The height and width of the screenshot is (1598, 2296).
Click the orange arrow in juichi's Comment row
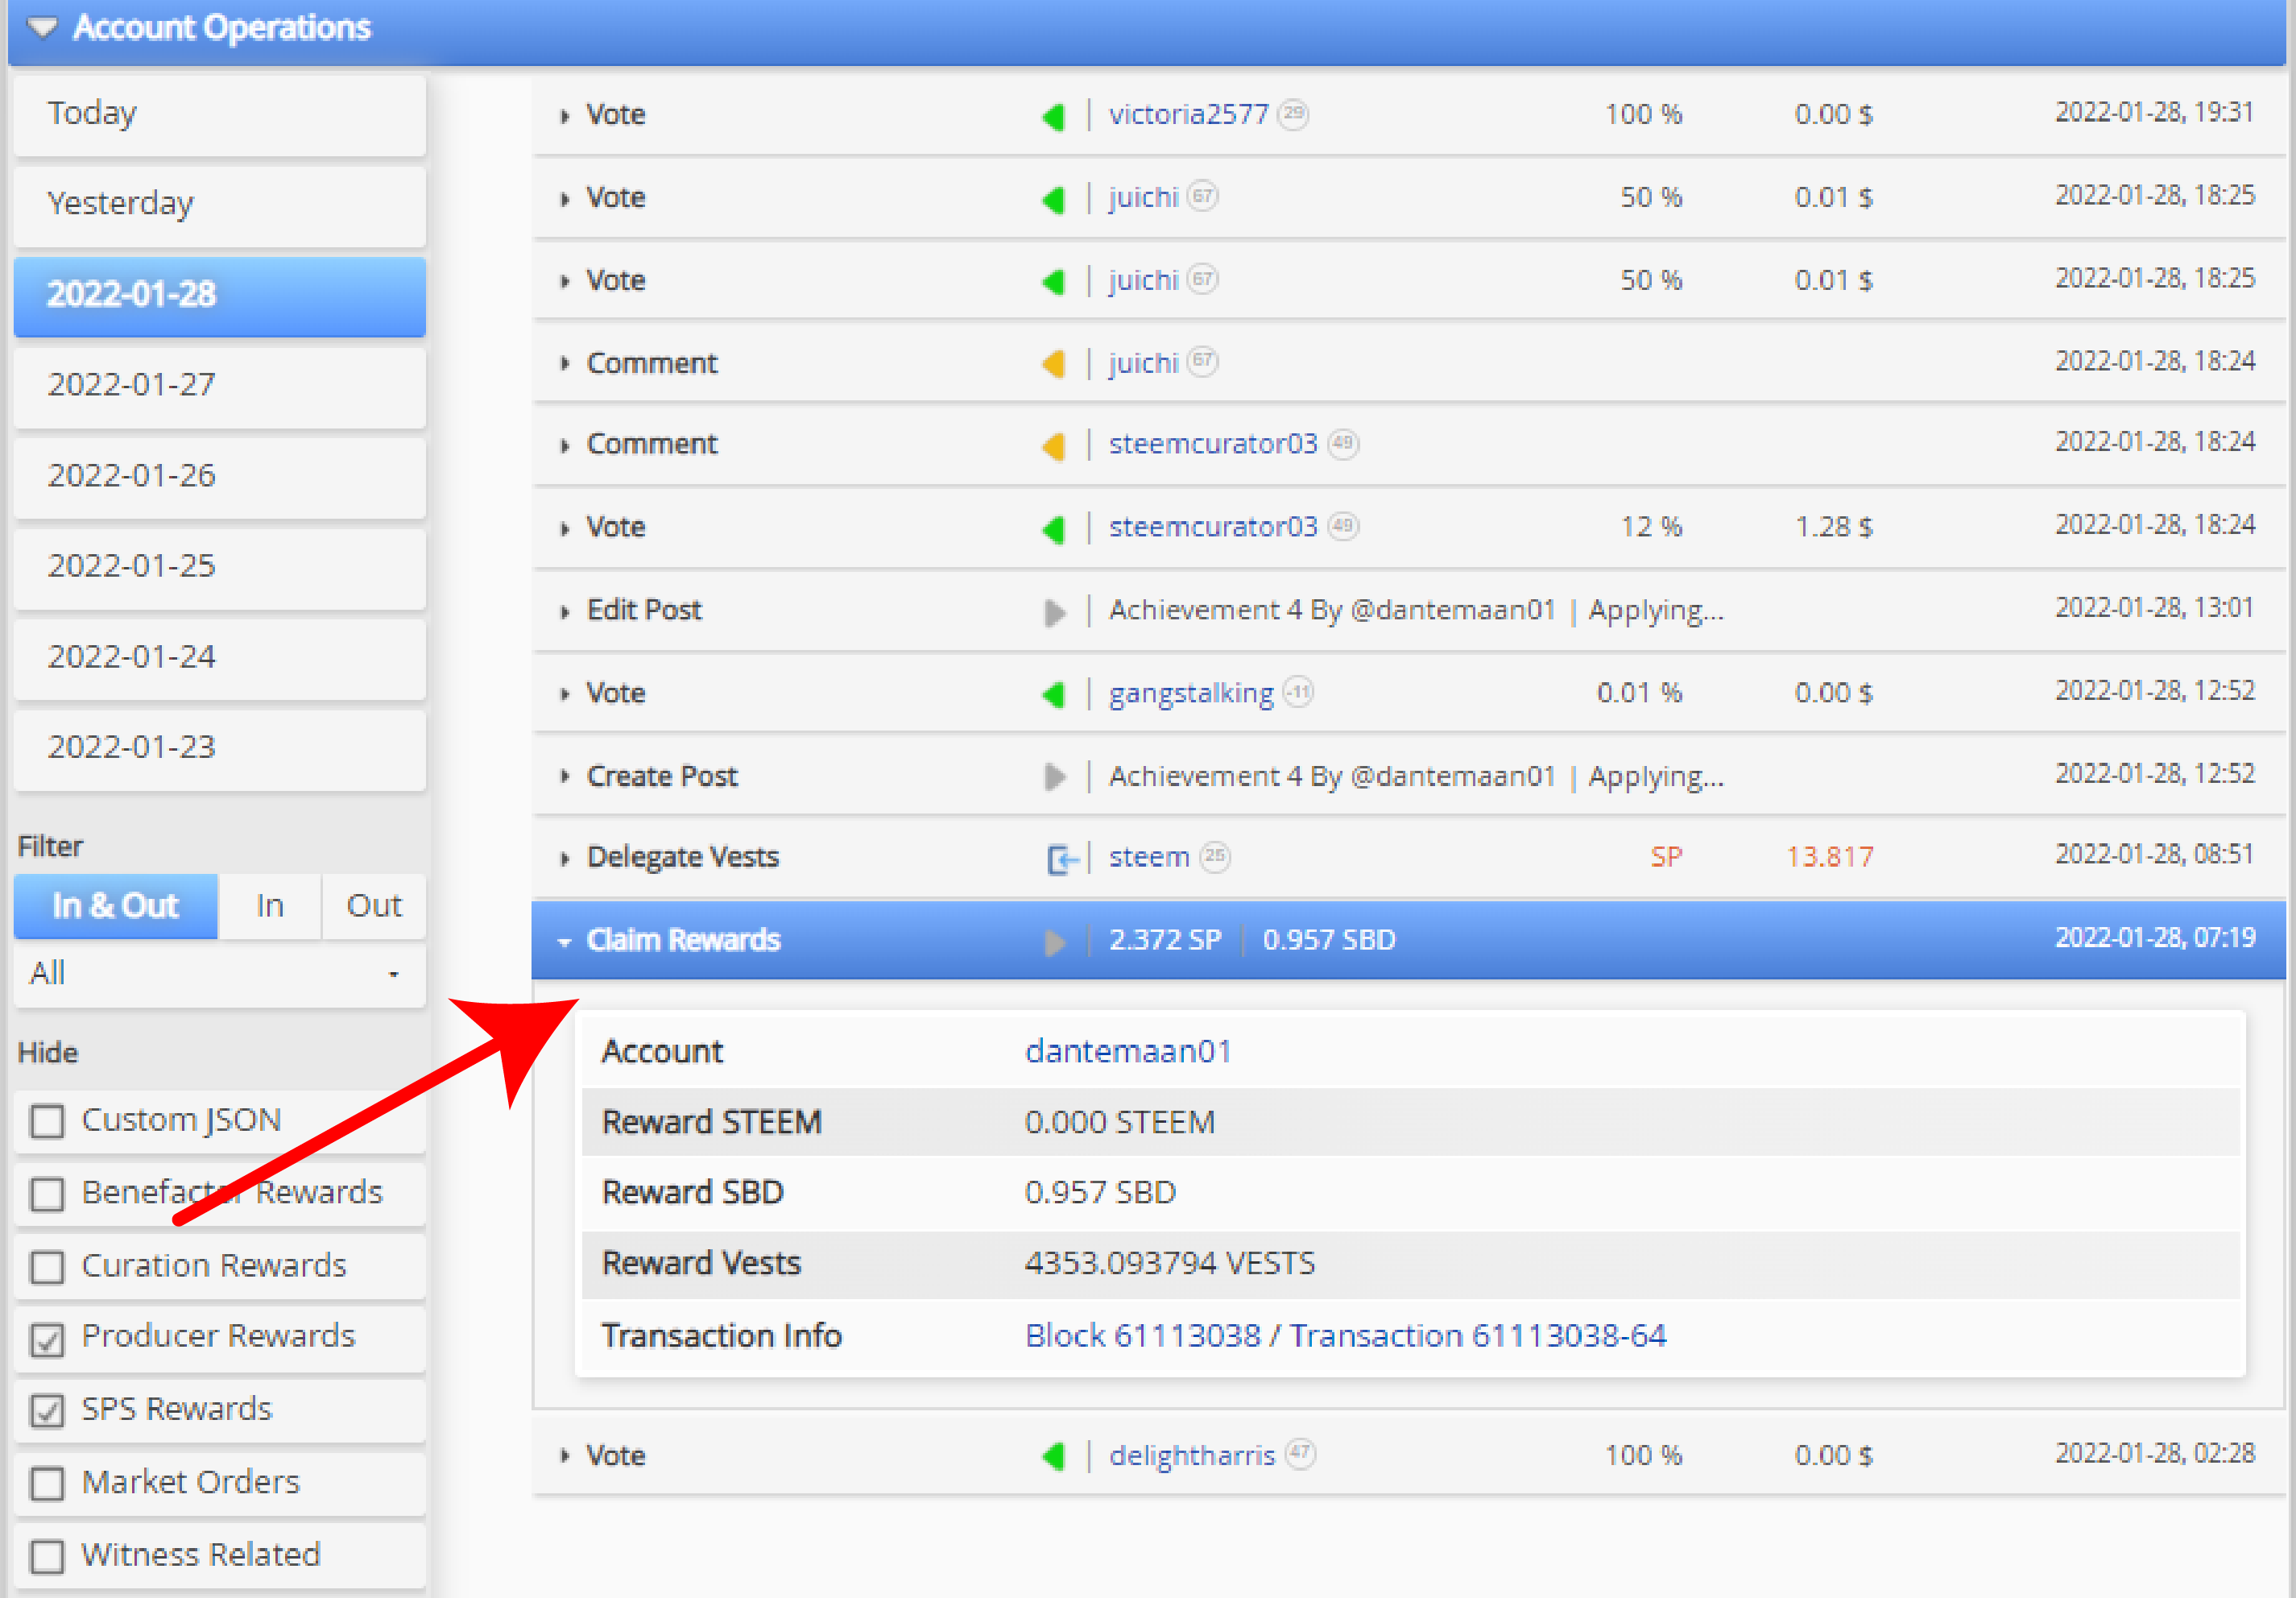[1053, 364]
